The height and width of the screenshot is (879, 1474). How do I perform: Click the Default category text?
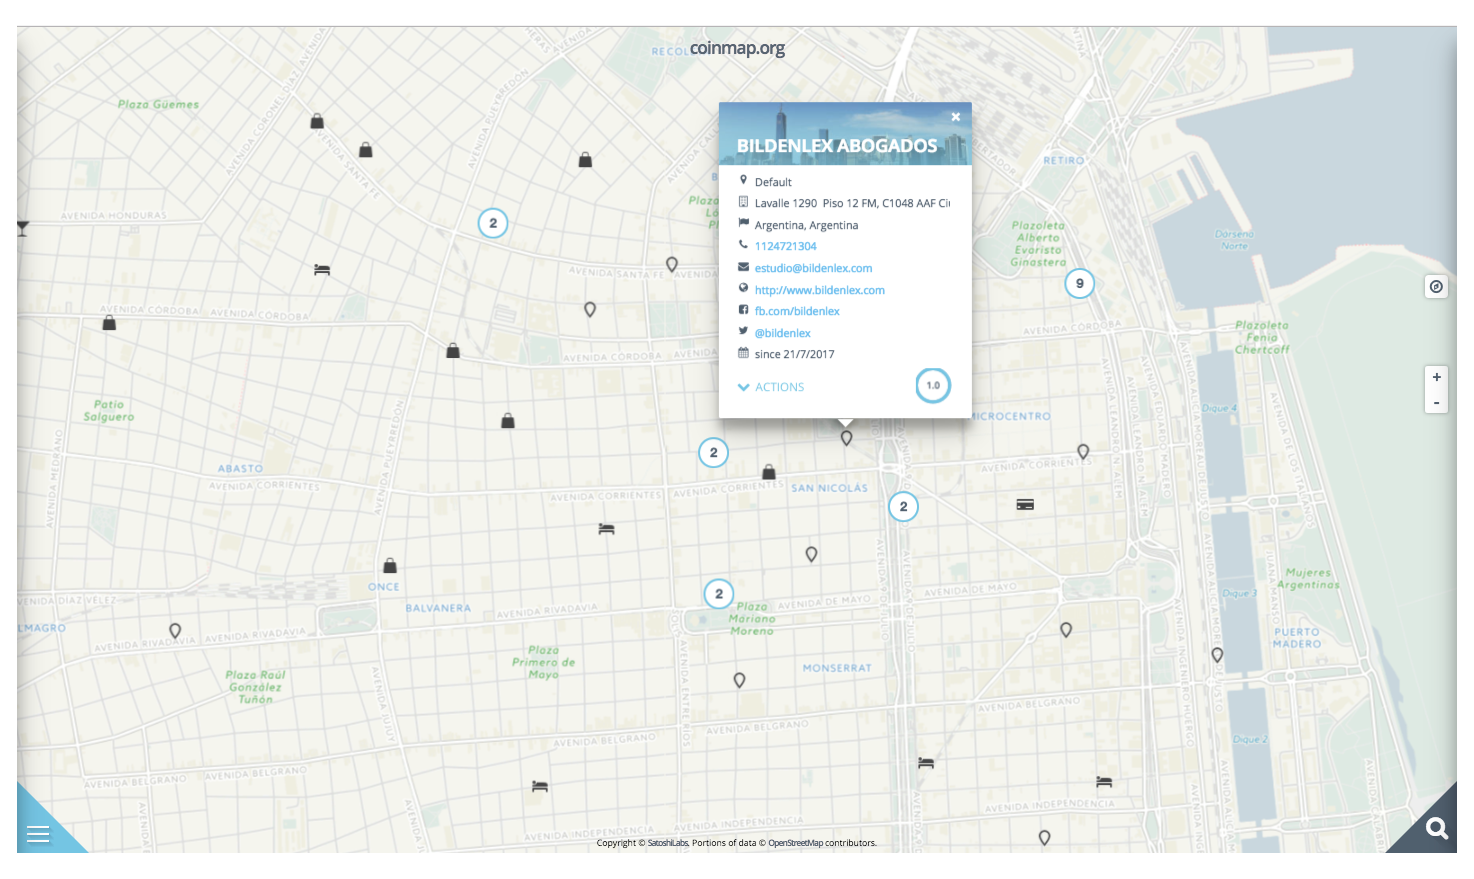(773, 182)
